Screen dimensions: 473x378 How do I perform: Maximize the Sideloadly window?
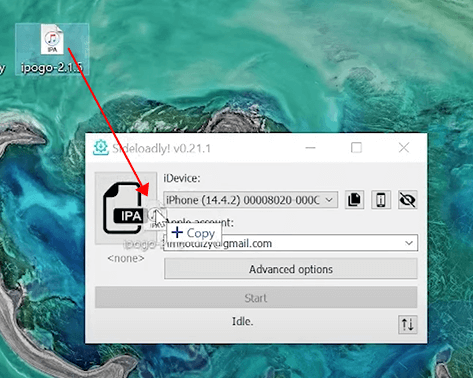356,148
